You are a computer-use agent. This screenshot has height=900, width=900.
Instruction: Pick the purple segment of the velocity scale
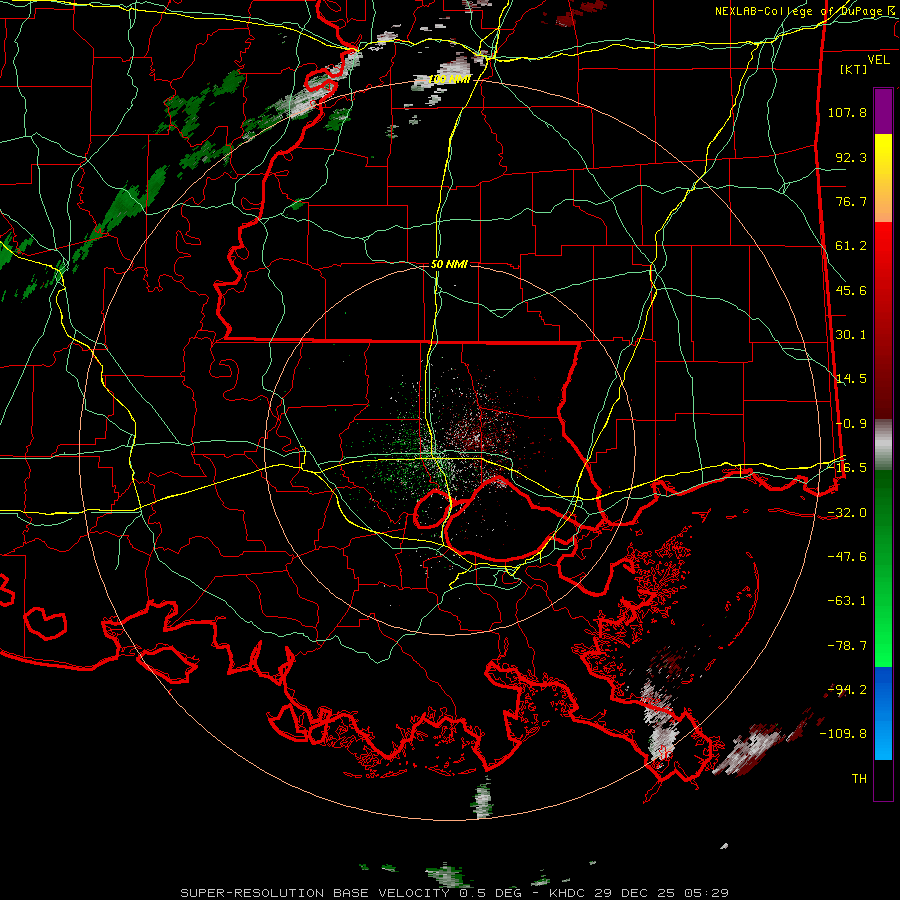coord(883,111)
